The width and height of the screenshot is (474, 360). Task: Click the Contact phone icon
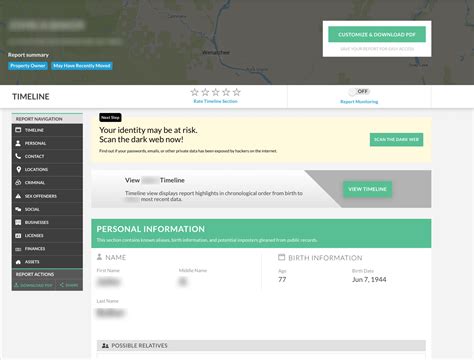point(18,156)
